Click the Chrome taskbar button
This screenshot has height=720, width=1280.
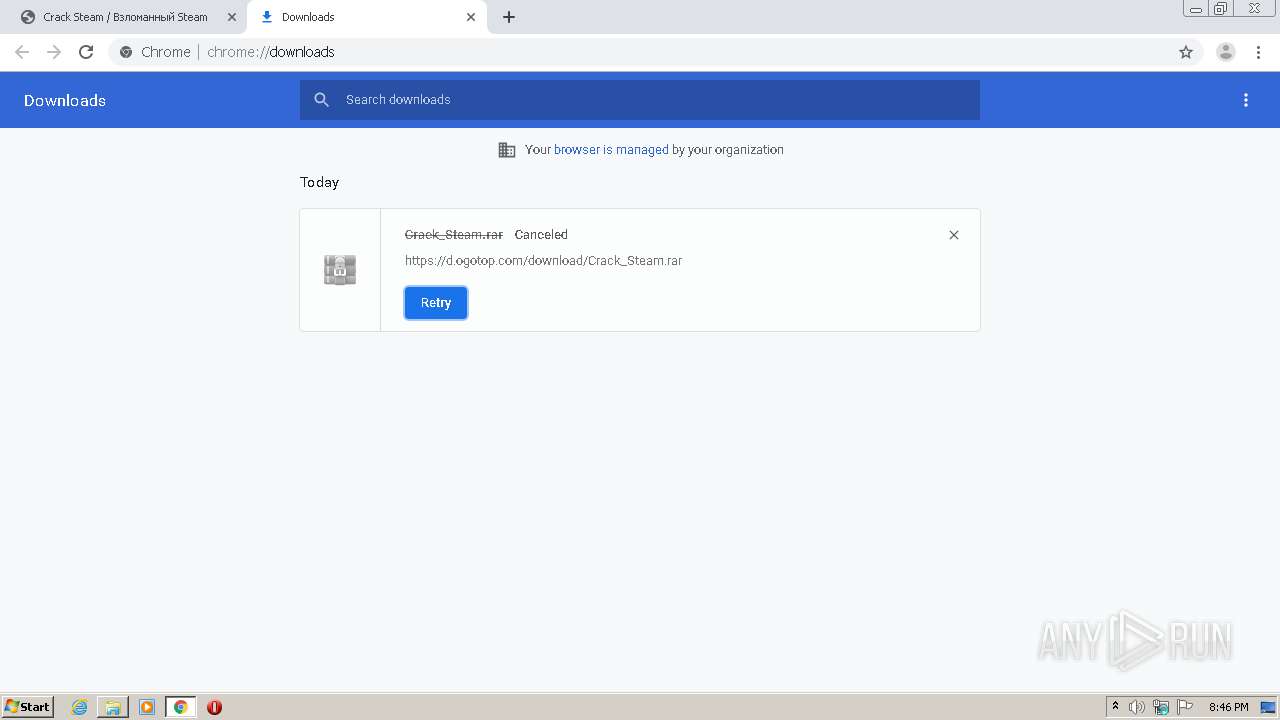coord(181,707)
